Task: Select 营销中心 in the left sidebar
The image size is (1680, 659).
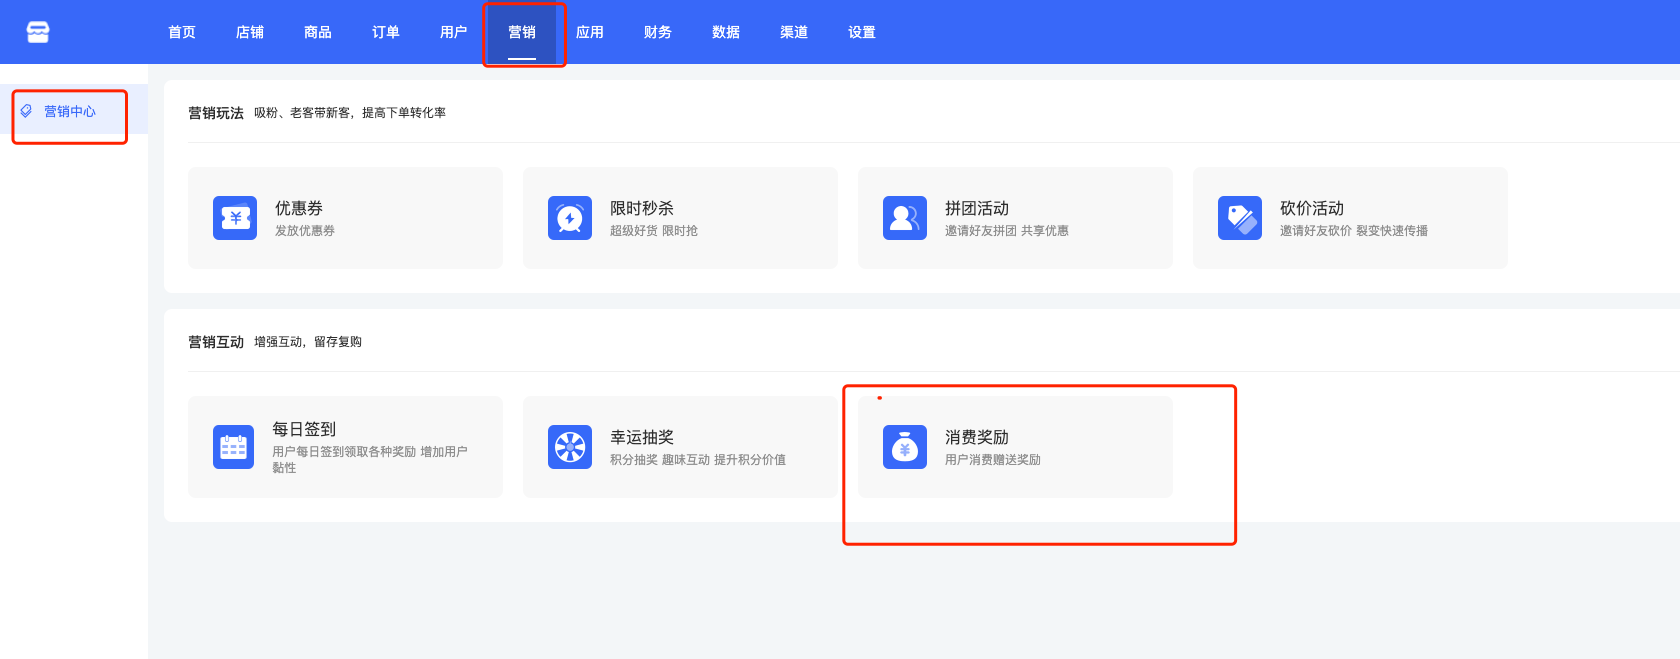Action: (x=70, y=111)
